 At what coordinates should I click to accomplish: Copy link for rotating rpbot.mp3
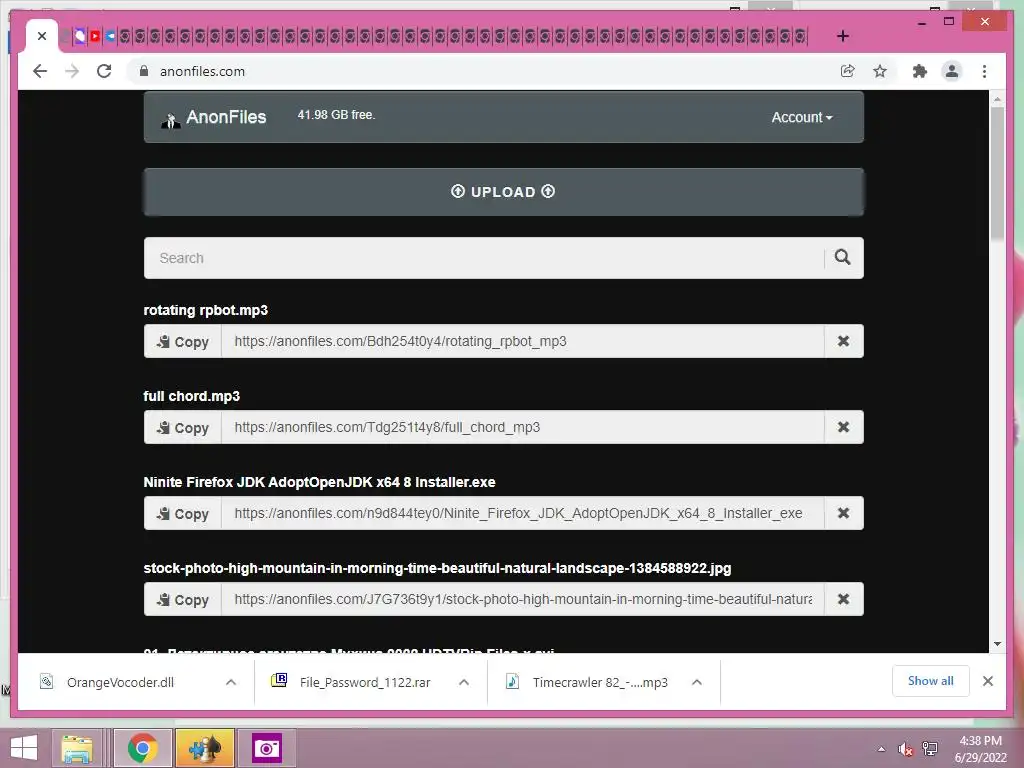coord(183,342)
